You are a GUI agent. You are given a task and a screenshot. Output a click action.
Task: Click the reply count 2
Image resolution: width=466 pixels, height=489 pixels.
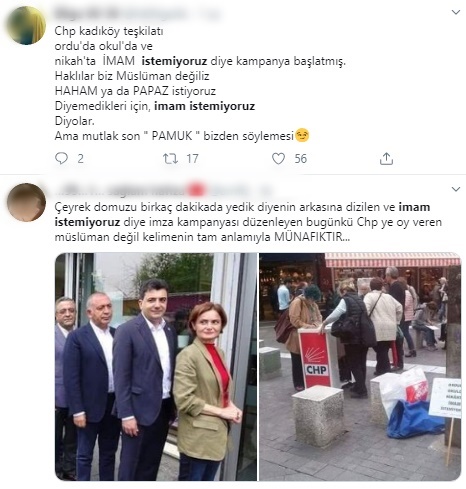point(80,159)
